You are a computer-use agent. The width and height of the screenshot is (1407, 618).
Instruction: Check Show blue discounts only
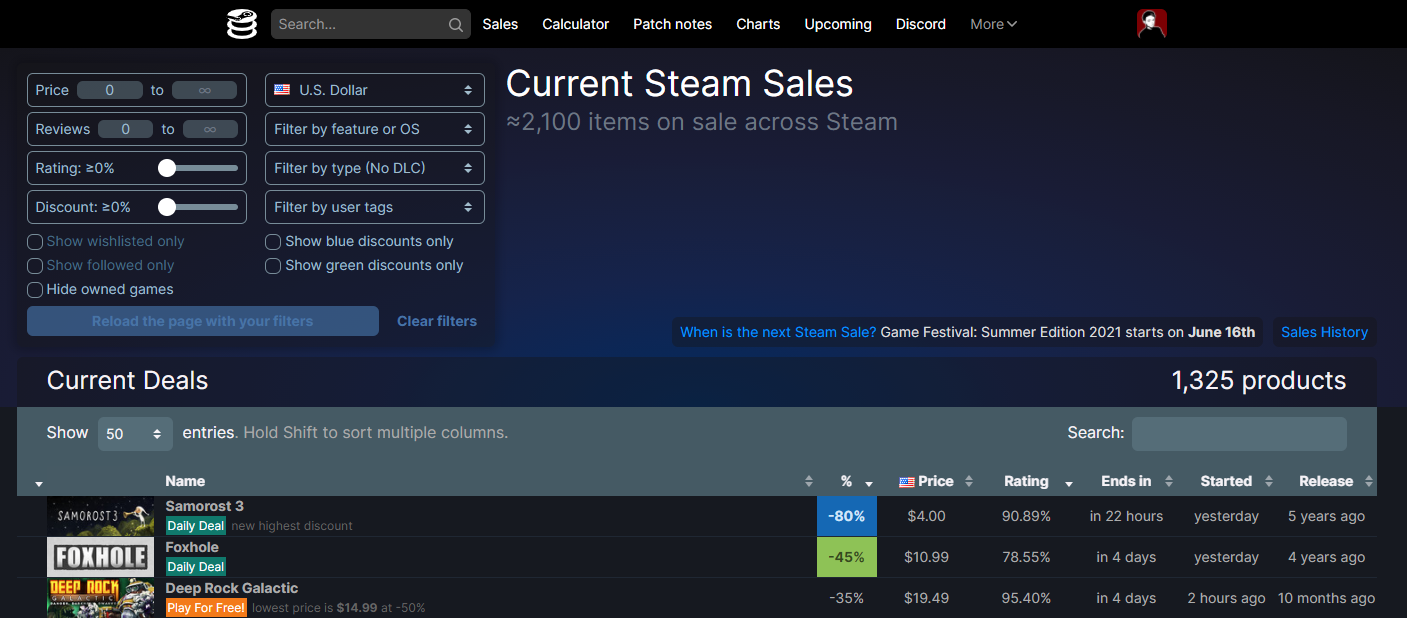pyautogui.click(x=273, y=242)
